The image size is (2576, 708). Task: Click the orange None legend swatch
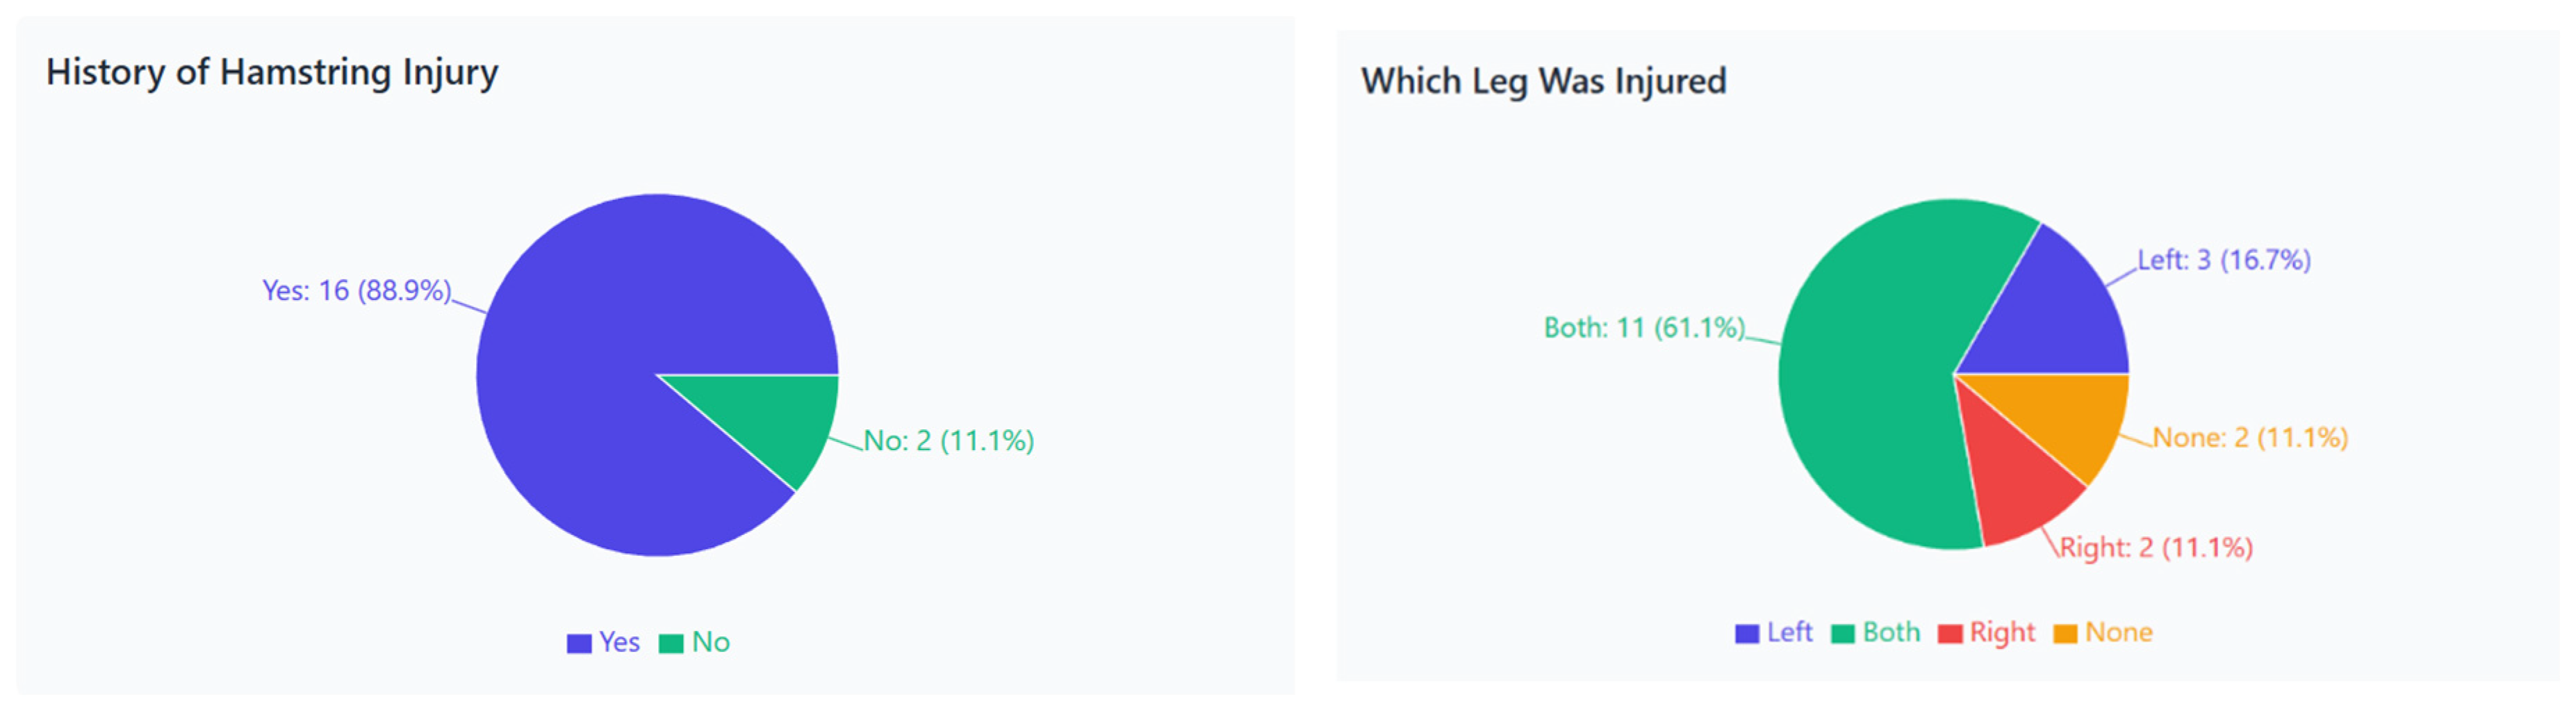tap(2064, 634)
